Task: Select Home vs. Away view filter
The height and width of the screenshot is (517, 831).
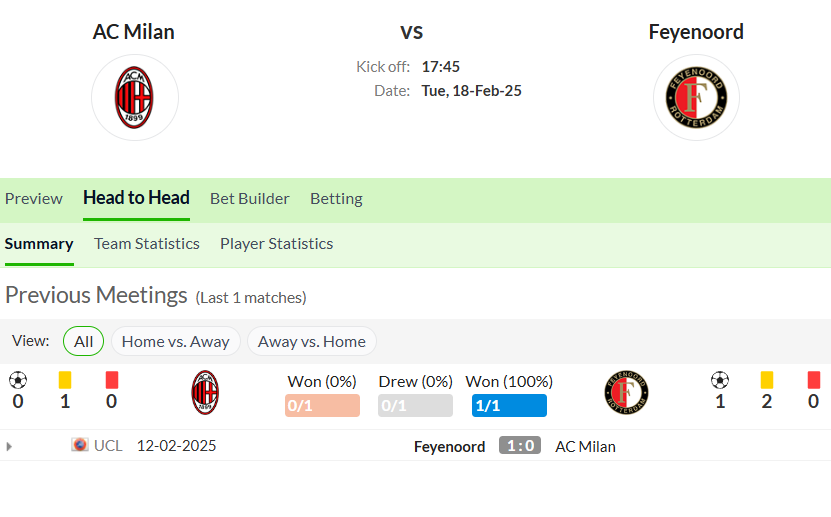Action: 175,341
